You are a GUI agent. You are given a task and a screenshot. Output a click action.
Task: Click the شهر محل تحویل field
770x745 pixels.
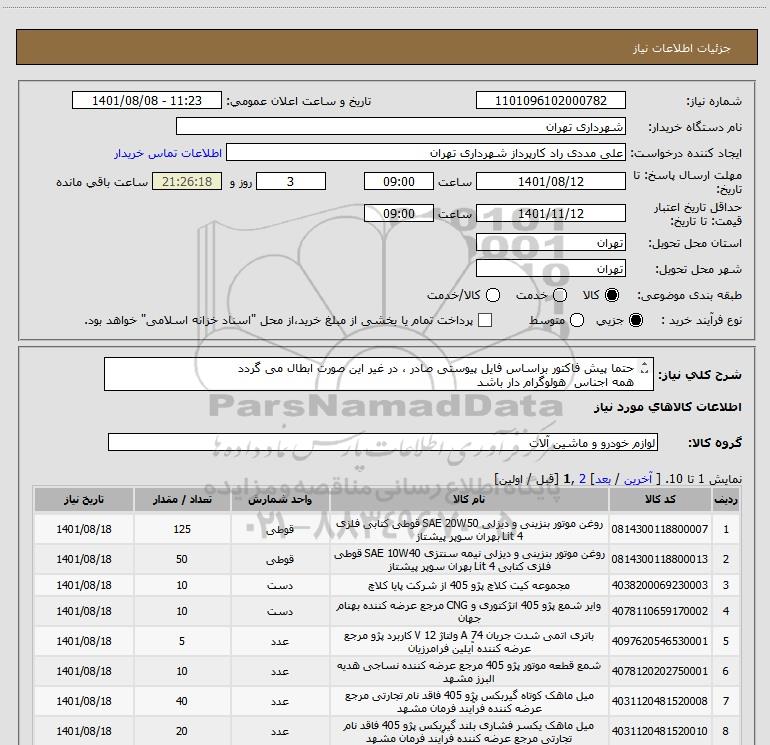coord(550,268)
